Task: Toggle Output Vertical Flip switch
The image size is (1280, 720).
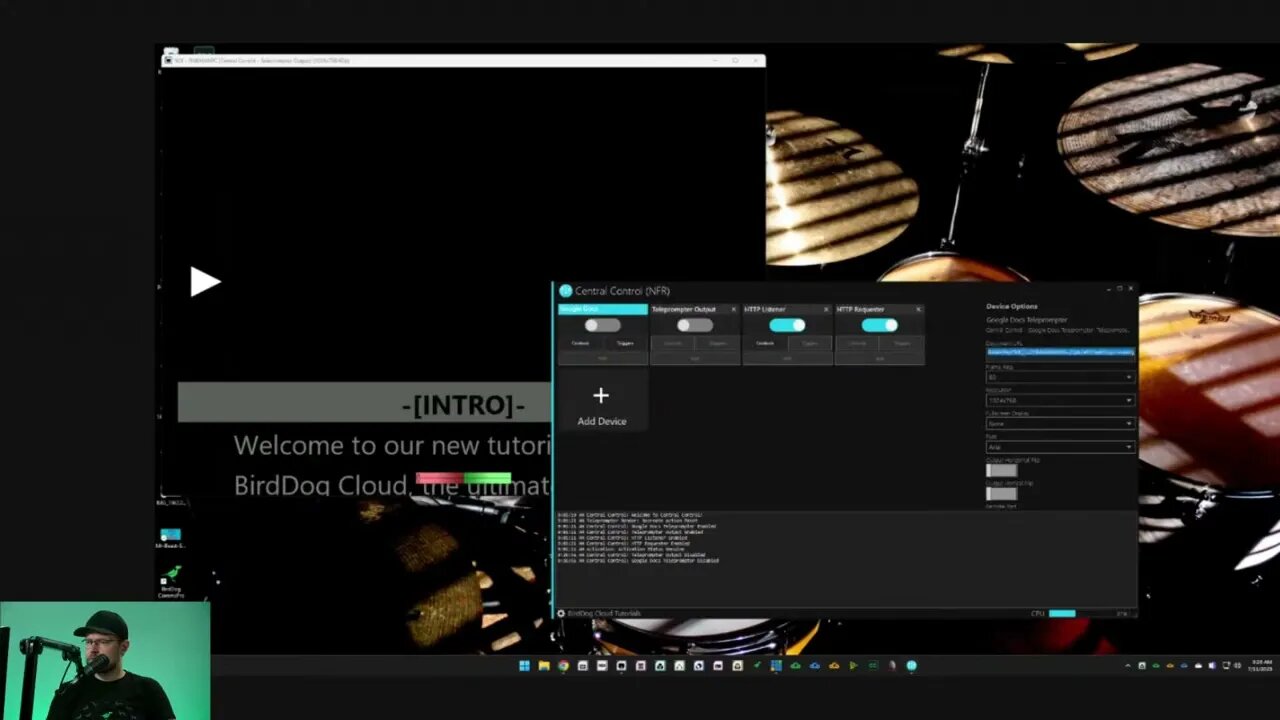Action: click(x=1001, y=493)
